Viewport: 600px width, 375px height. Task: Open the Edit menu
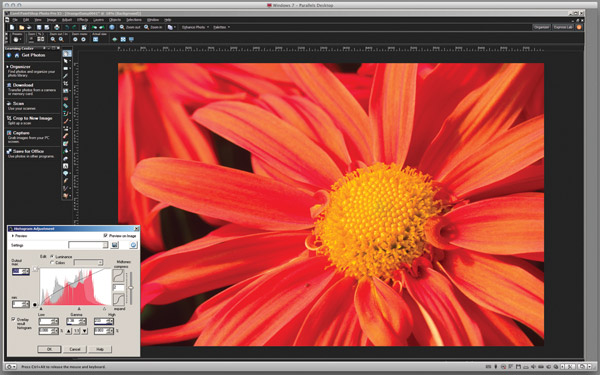pyautogui.click(x=26, y=20)
